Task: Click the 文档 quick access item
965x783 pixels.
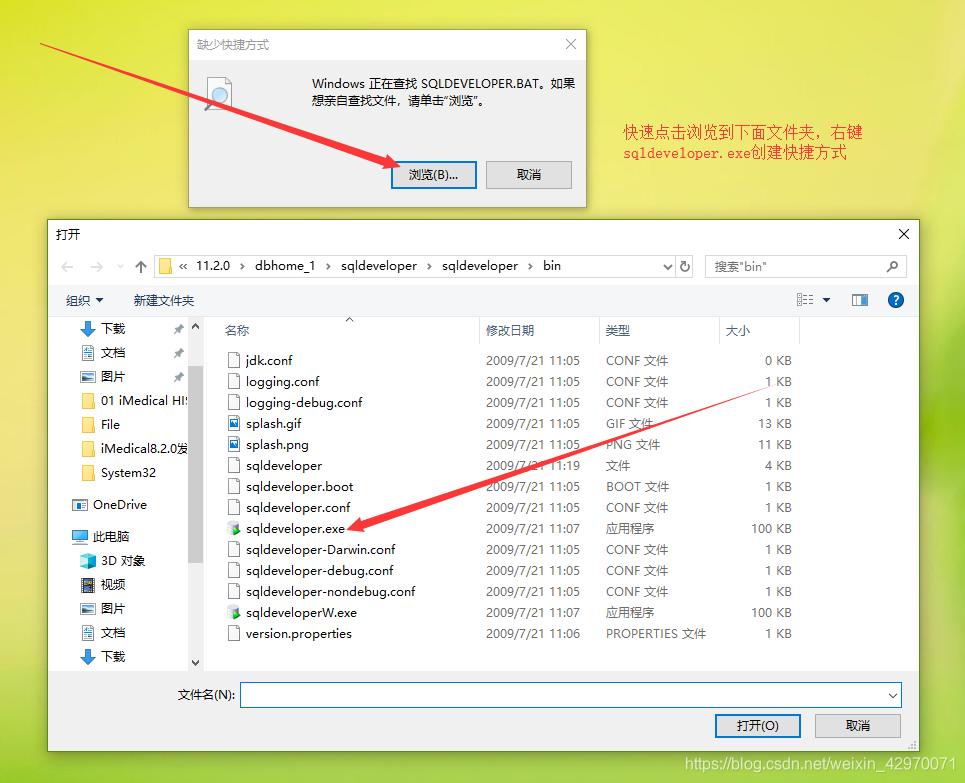Action: (x=113, y=353)
